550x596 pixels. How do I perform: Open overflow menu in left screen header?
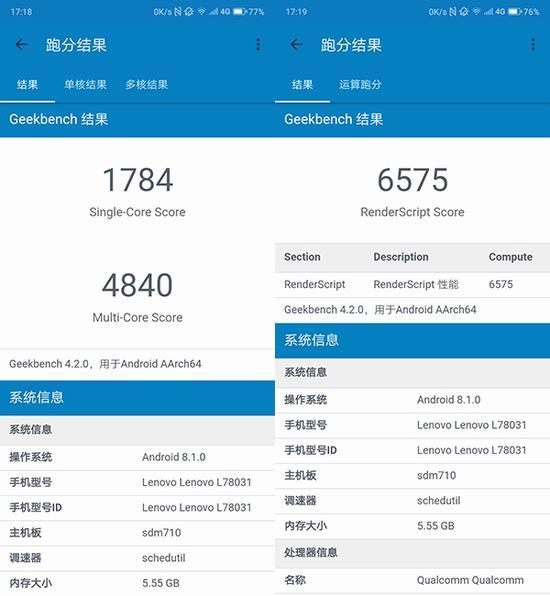258,44
